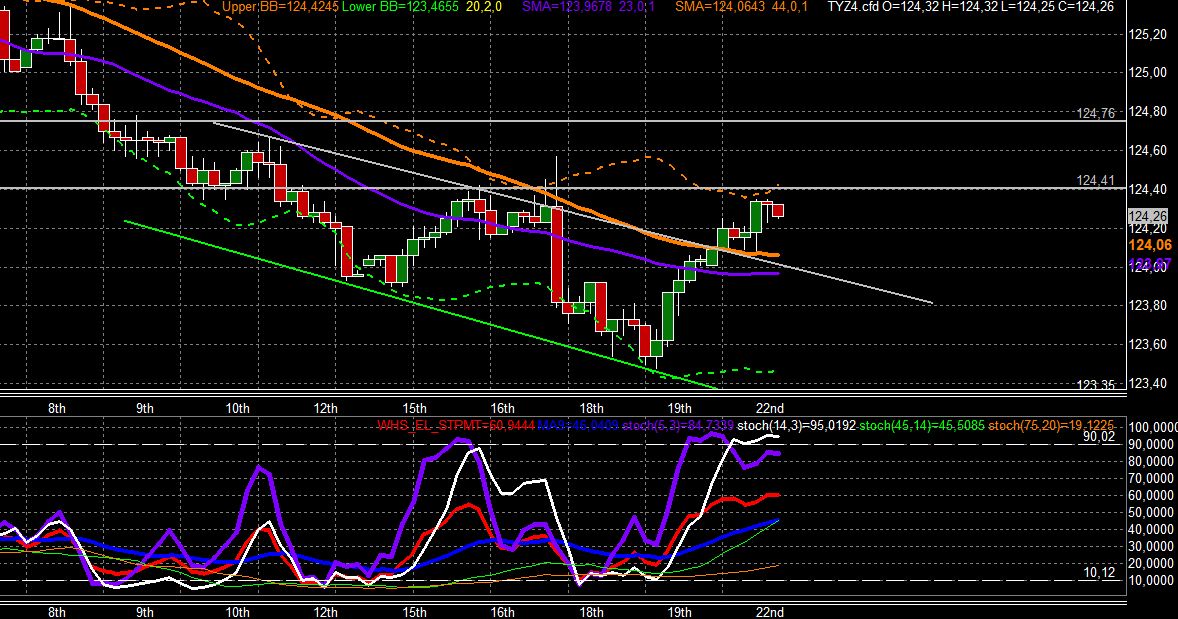The image size is (1178, 619).
Task: Click the TYZ4.cfd OHLC quote label
Action: point(970,7)
